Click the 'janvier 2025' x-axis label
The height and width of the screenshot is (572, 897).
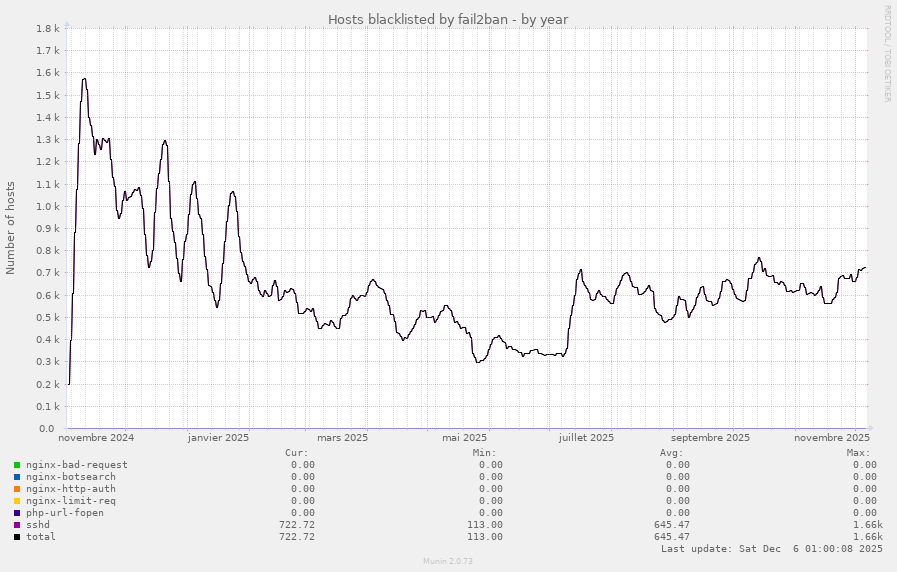pyautogui.click(x=218, y=438)
